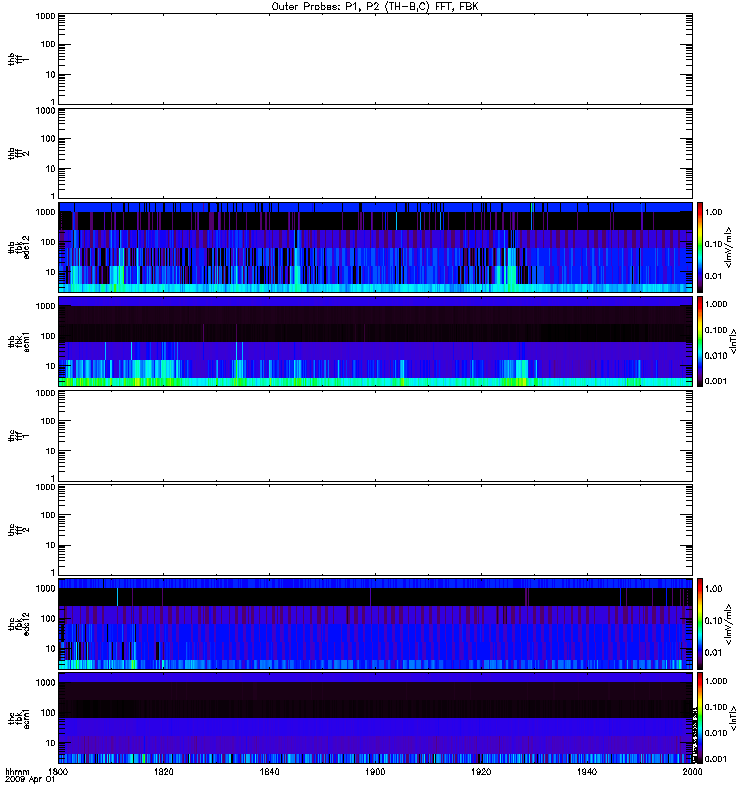Click the <|nT|> unit label beside thc scm1
Viewport: 750px width, 800px height.
(x=733, y=718)
